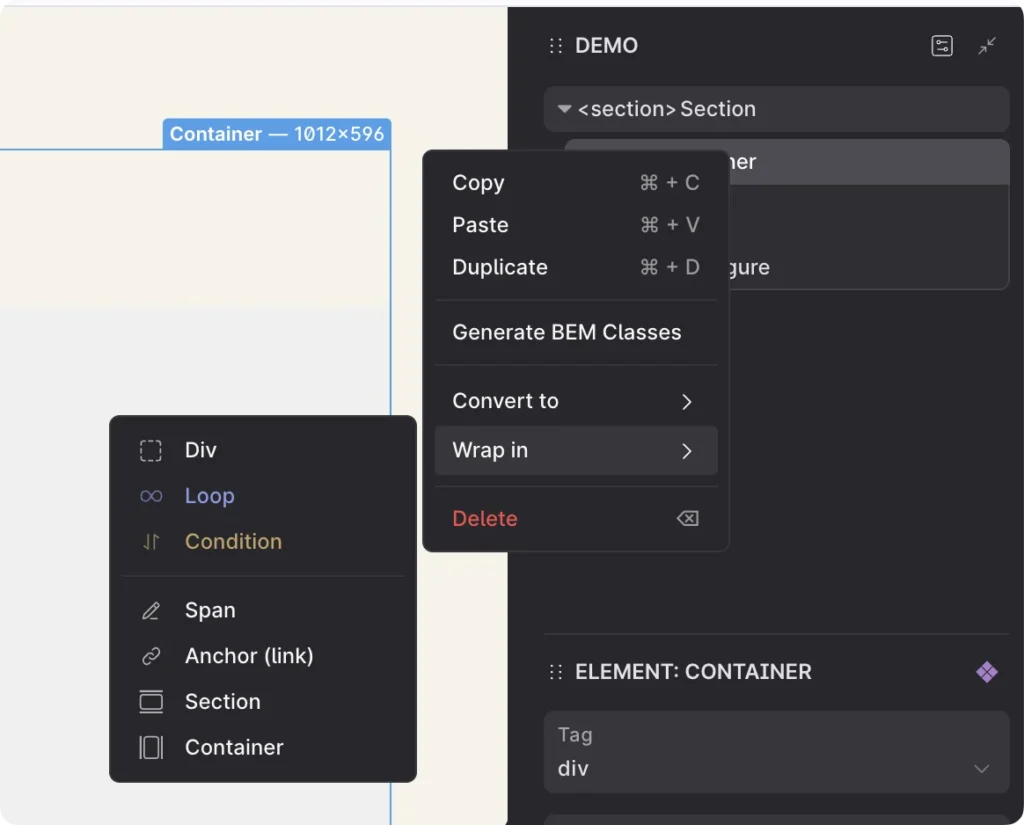Click the Loop infinity icon
1024x825 pixels.
[x=151, y=496]
